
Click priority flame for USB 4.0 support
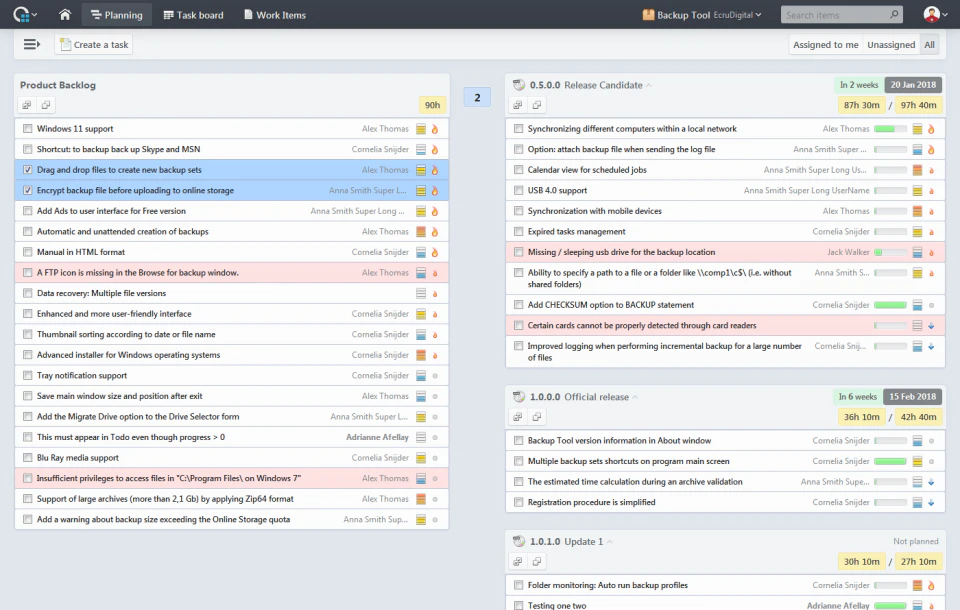[x=931, y=190]
